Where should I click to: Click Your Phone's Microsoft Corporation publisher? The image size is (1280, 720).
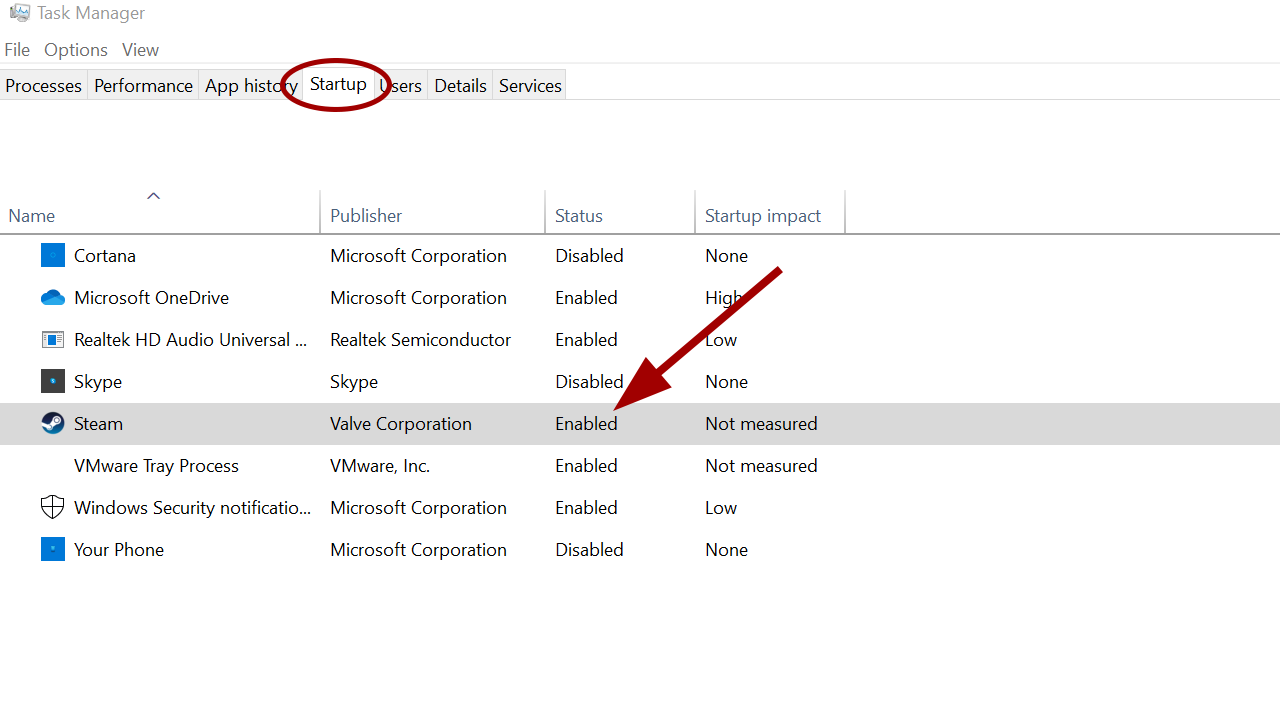[x=418, y=550]
